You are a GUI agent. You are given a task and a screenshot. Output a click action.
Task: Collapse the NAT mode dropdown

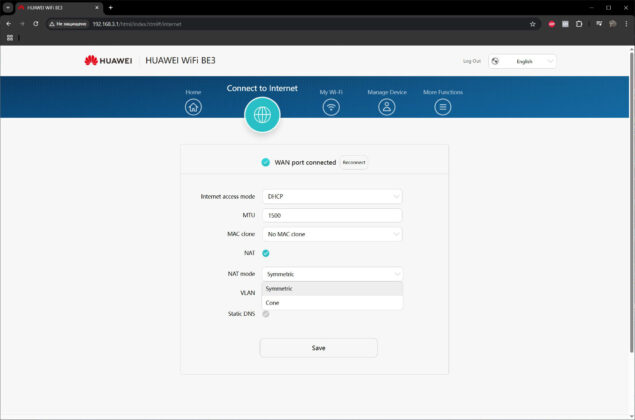click(332, 274)
